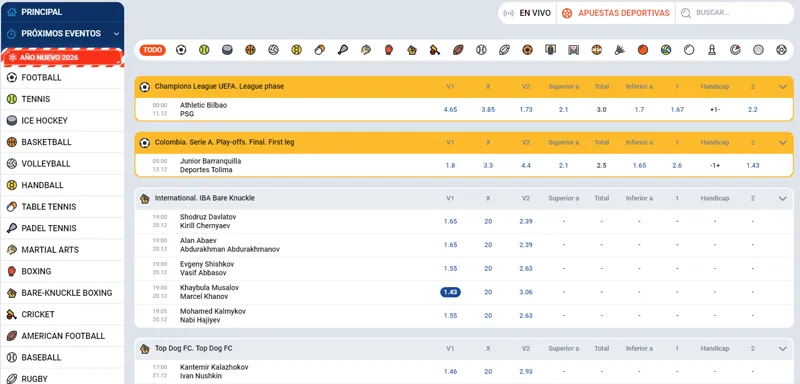Select the martial arts icon in top sports bar
Screen dimensions: 800x384
click(x=366, y=50)
